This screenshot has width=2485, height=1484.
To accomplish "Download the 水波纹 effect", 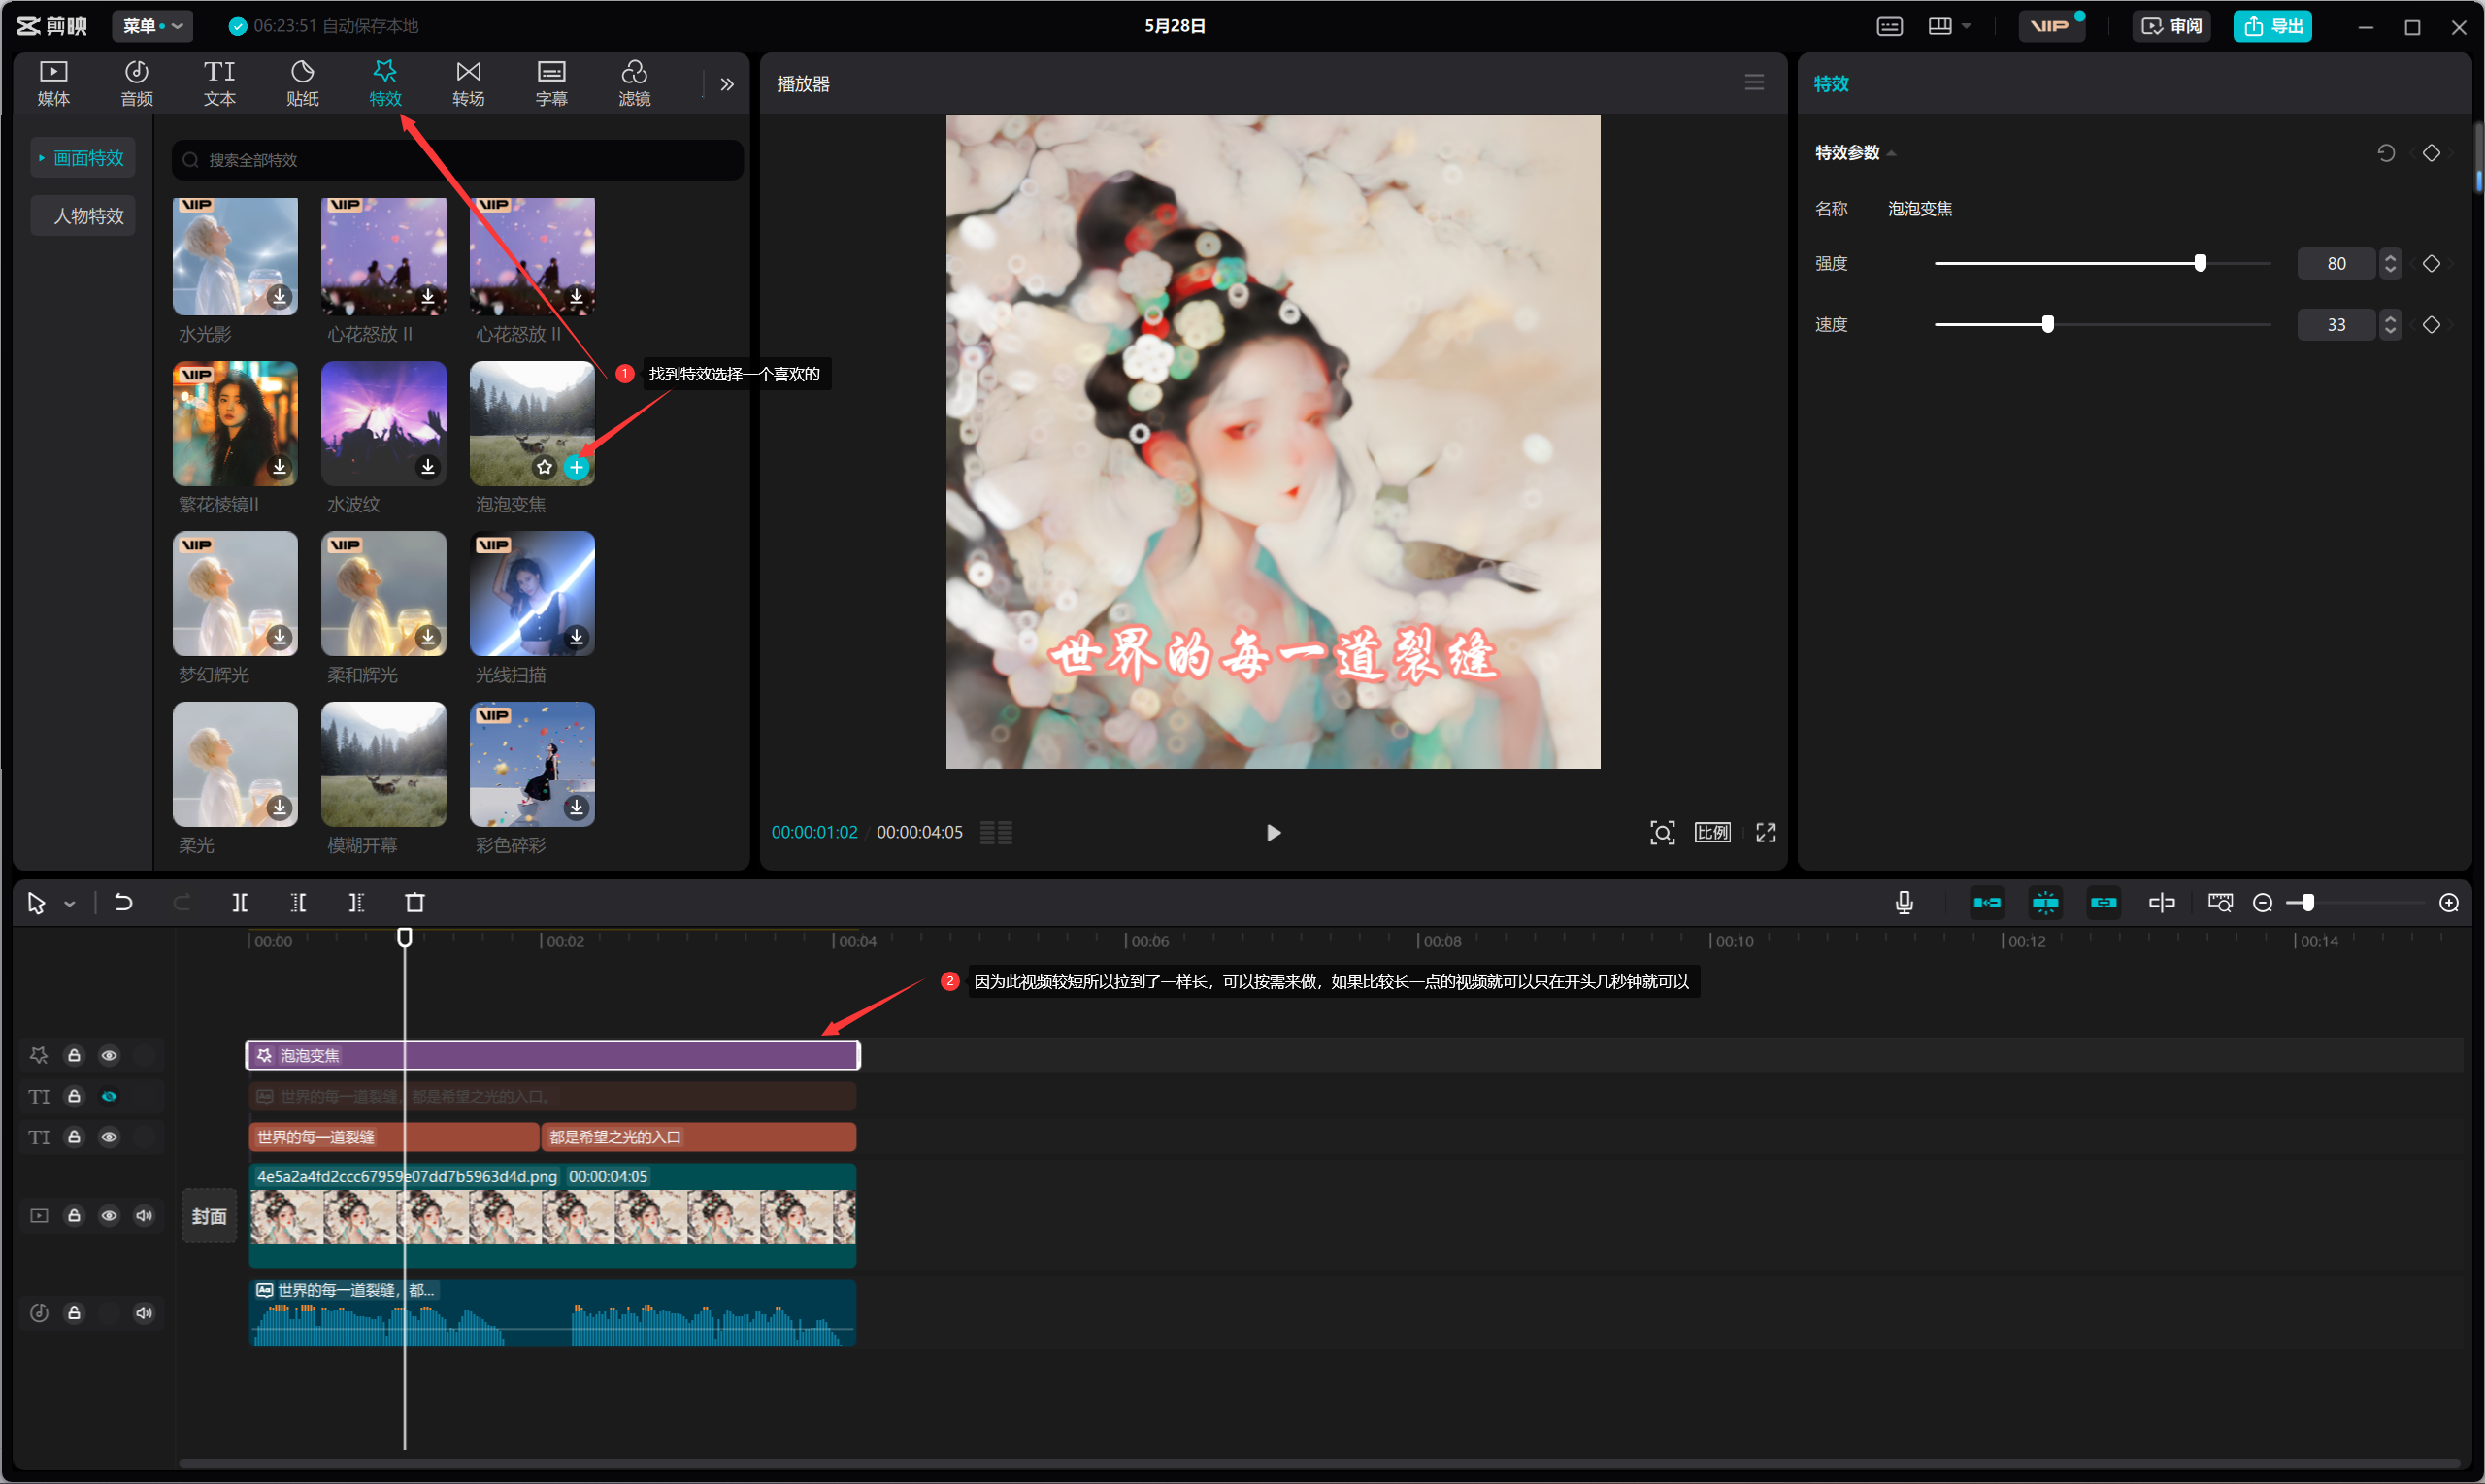I will 428,467.
